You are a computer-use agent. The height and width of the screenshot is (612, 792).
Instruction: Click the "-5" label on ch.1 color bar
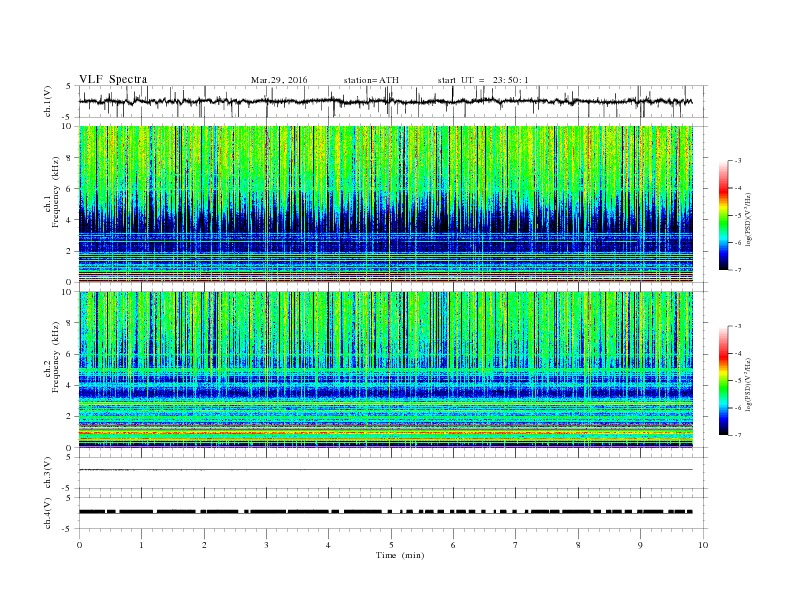pos(738,215)
